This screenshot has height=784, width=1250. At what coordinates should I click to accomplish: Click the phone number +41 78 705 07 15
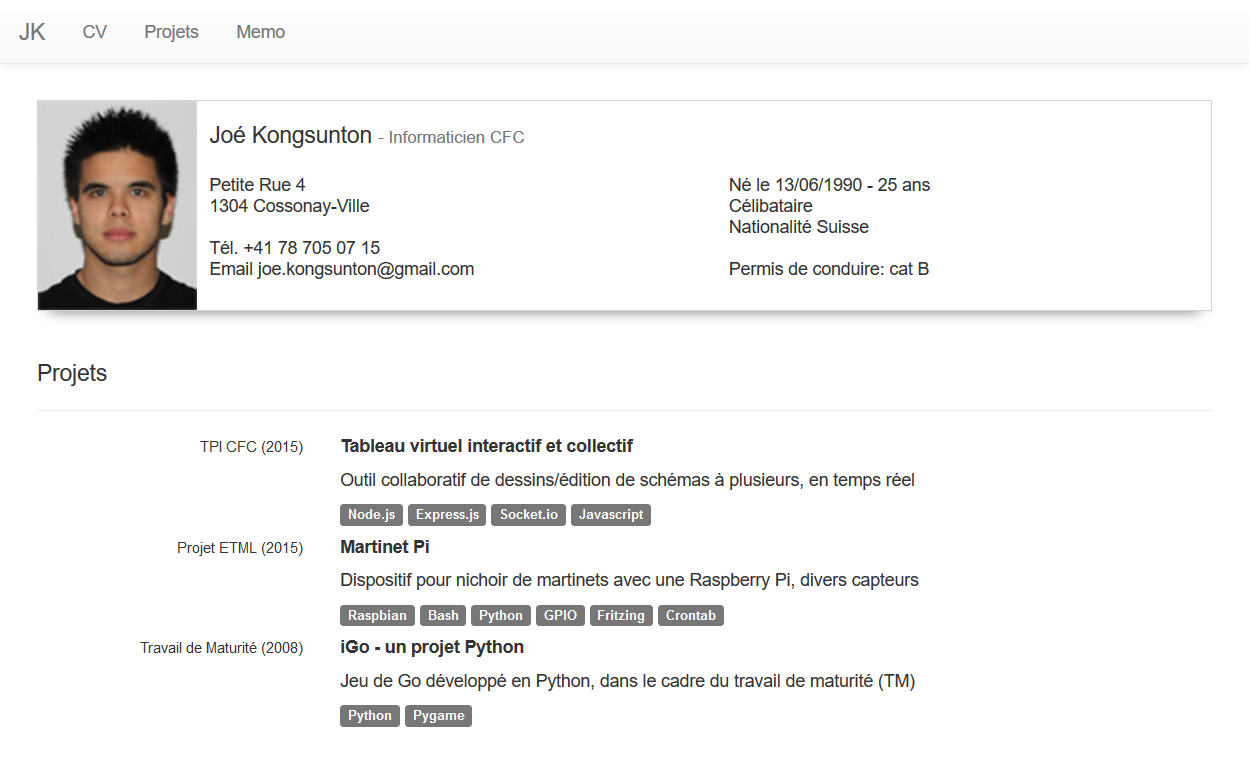(x=311, y=248)
